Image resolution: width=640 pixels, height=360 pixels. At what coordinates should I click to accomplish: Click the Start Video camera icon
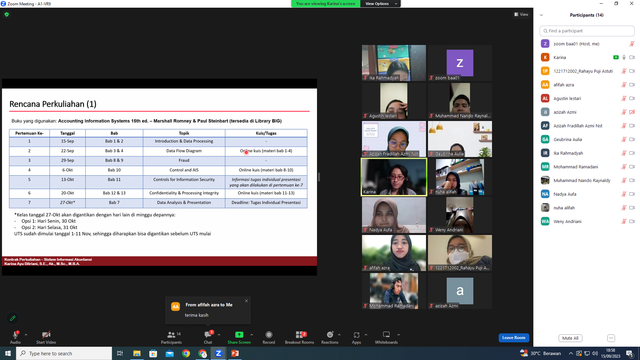tap(46, 335)
